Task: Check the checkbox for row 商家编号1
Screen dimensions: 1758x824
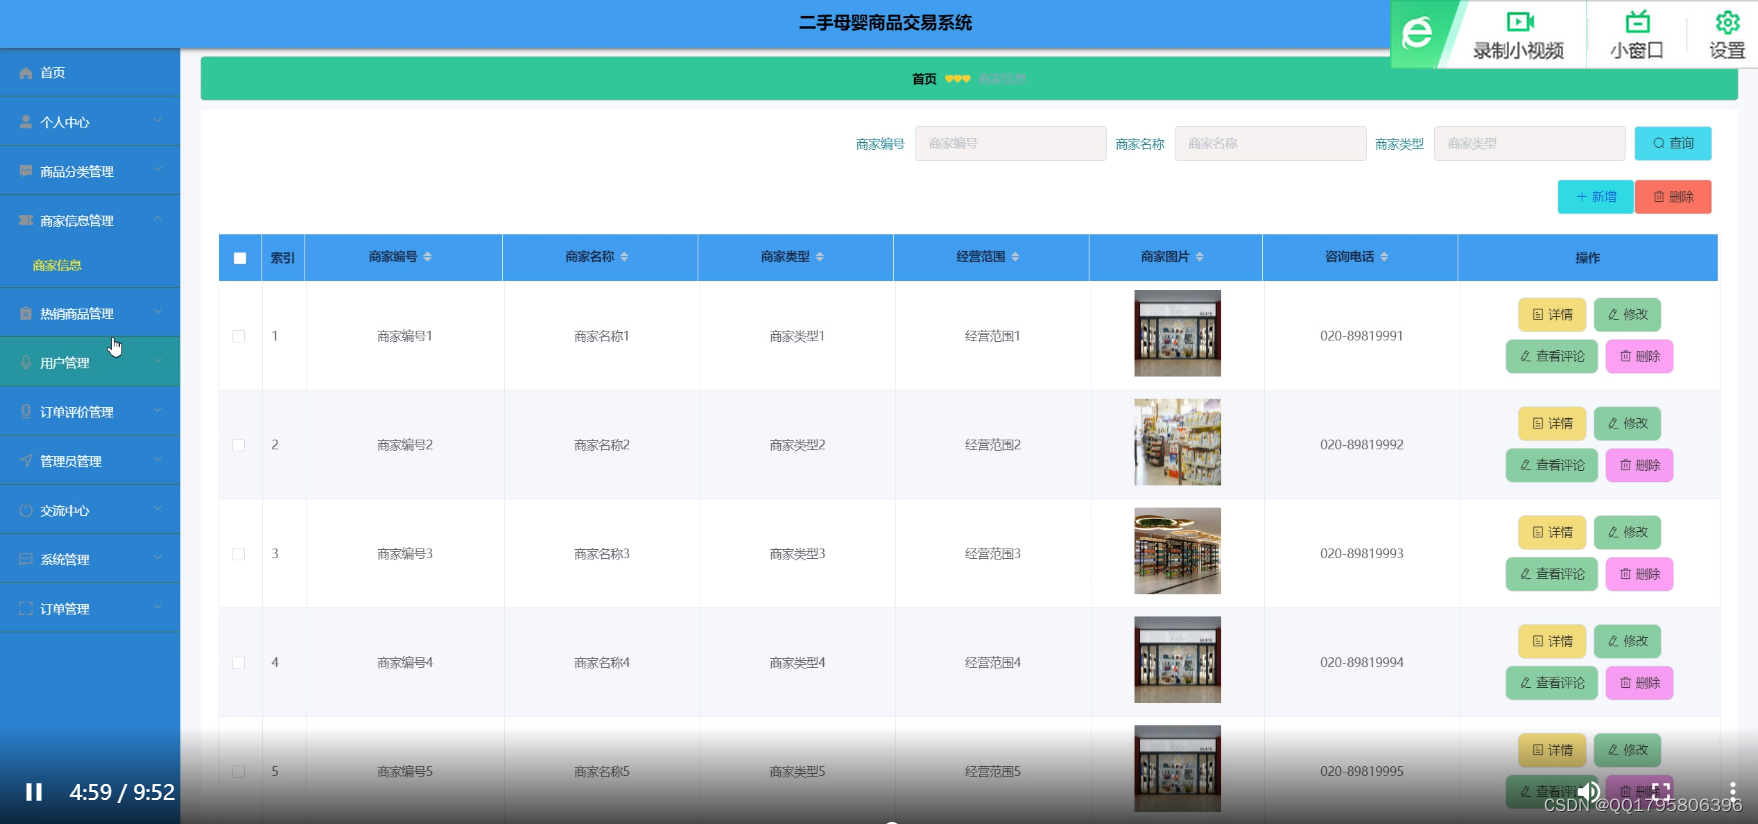Action: point(239,336)
